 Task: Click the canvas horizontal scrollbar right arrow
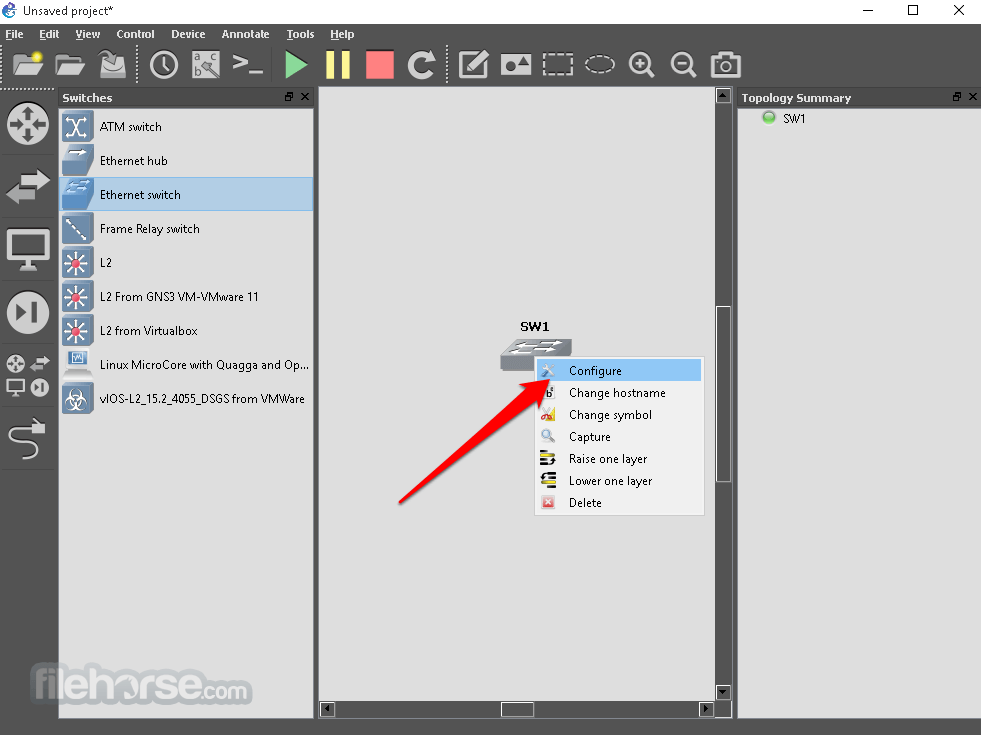coord(706,709)
